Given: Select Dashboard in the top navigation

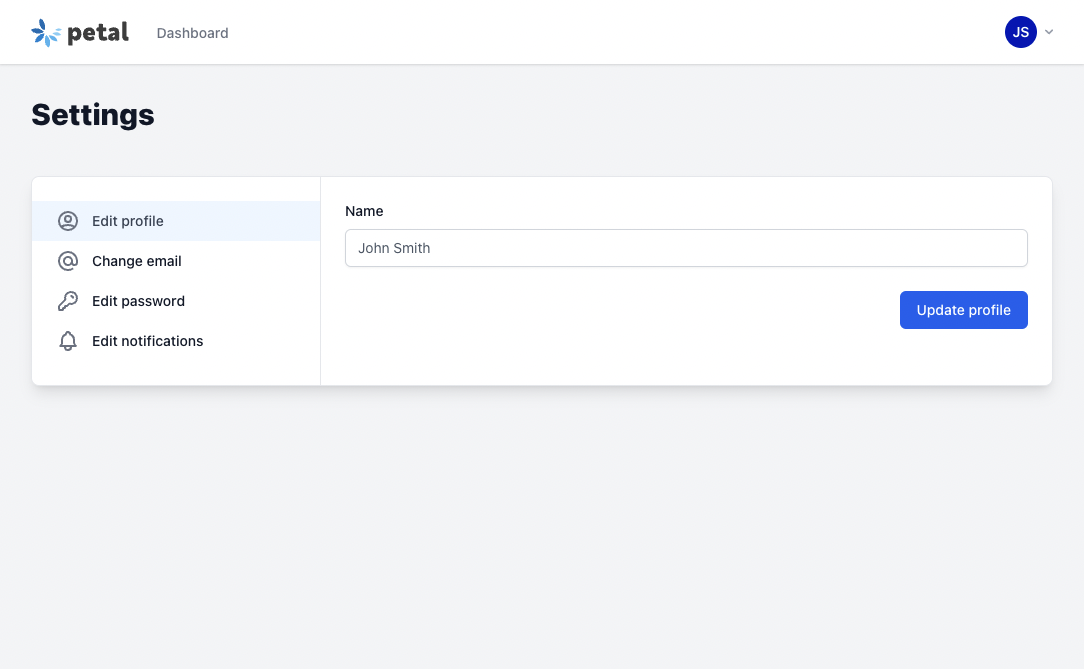Looking at the screenshot, I should coord(192,32).
